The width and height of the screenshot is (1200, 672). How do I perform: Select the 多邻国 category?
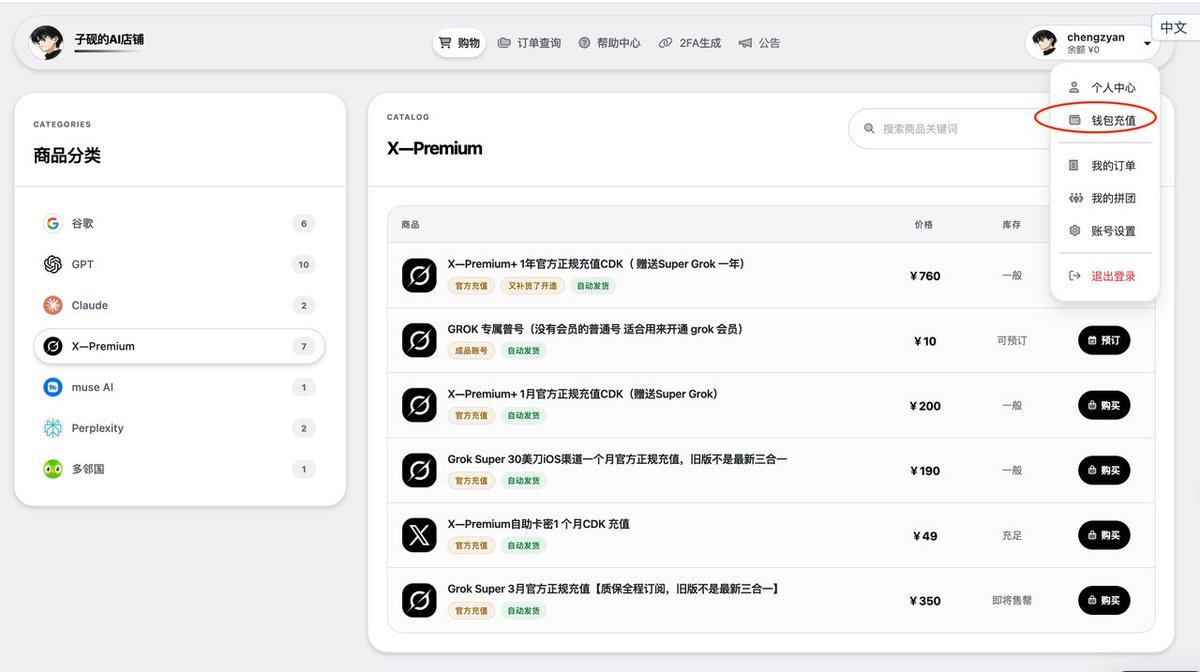tap(180, 470)
